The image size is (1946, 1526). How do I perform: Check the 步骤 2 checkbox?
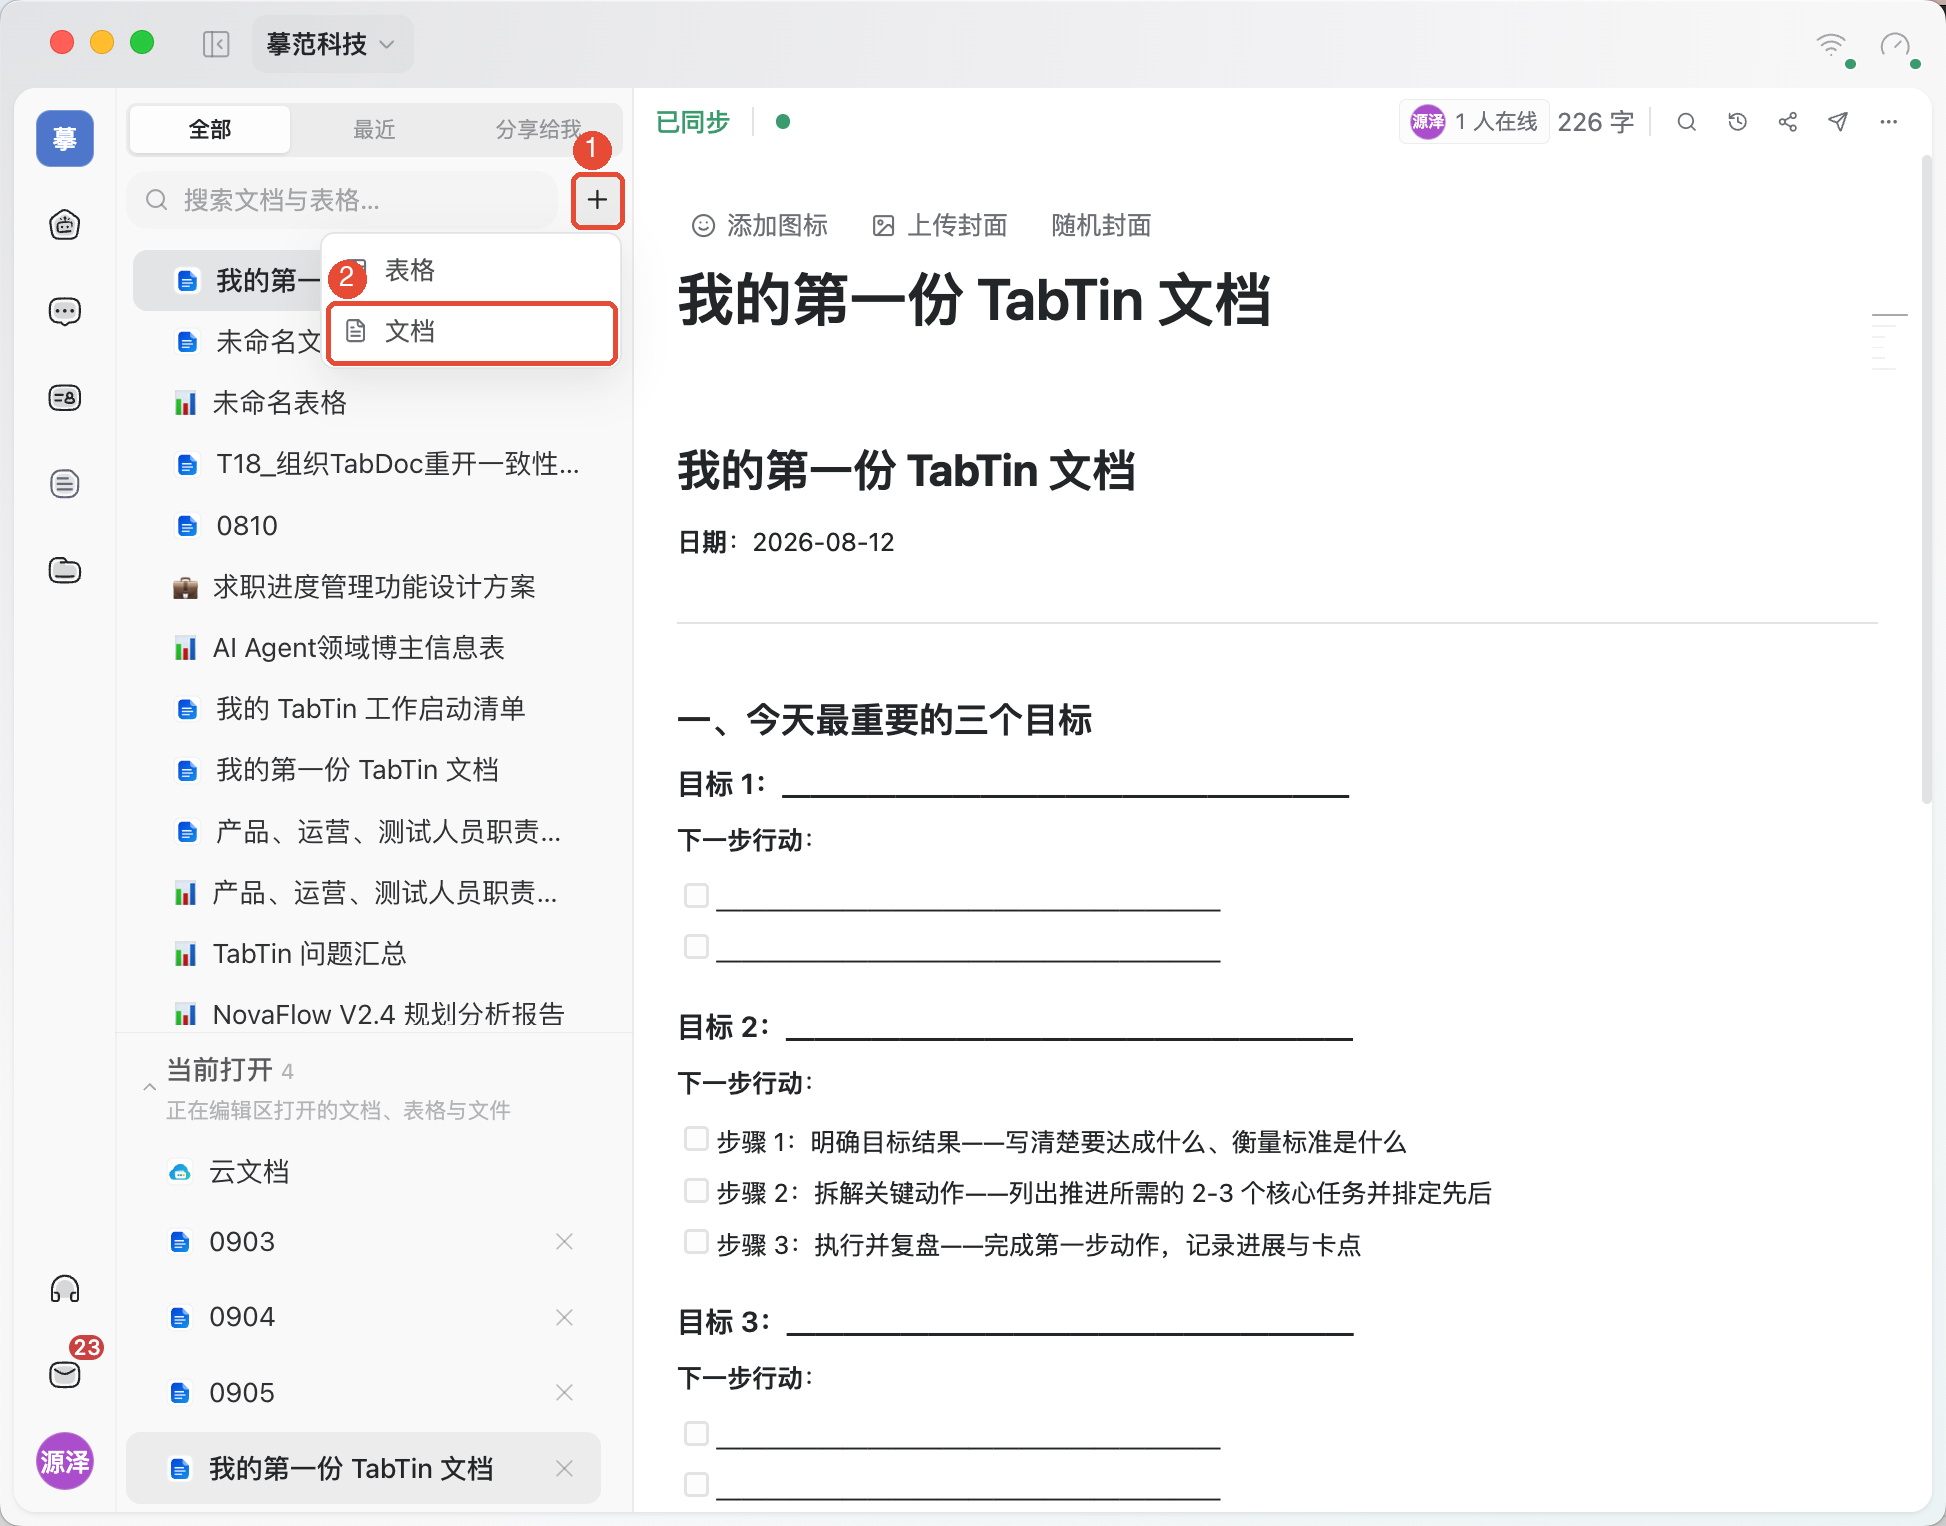pyautogui.click(x=696, y=1190)
